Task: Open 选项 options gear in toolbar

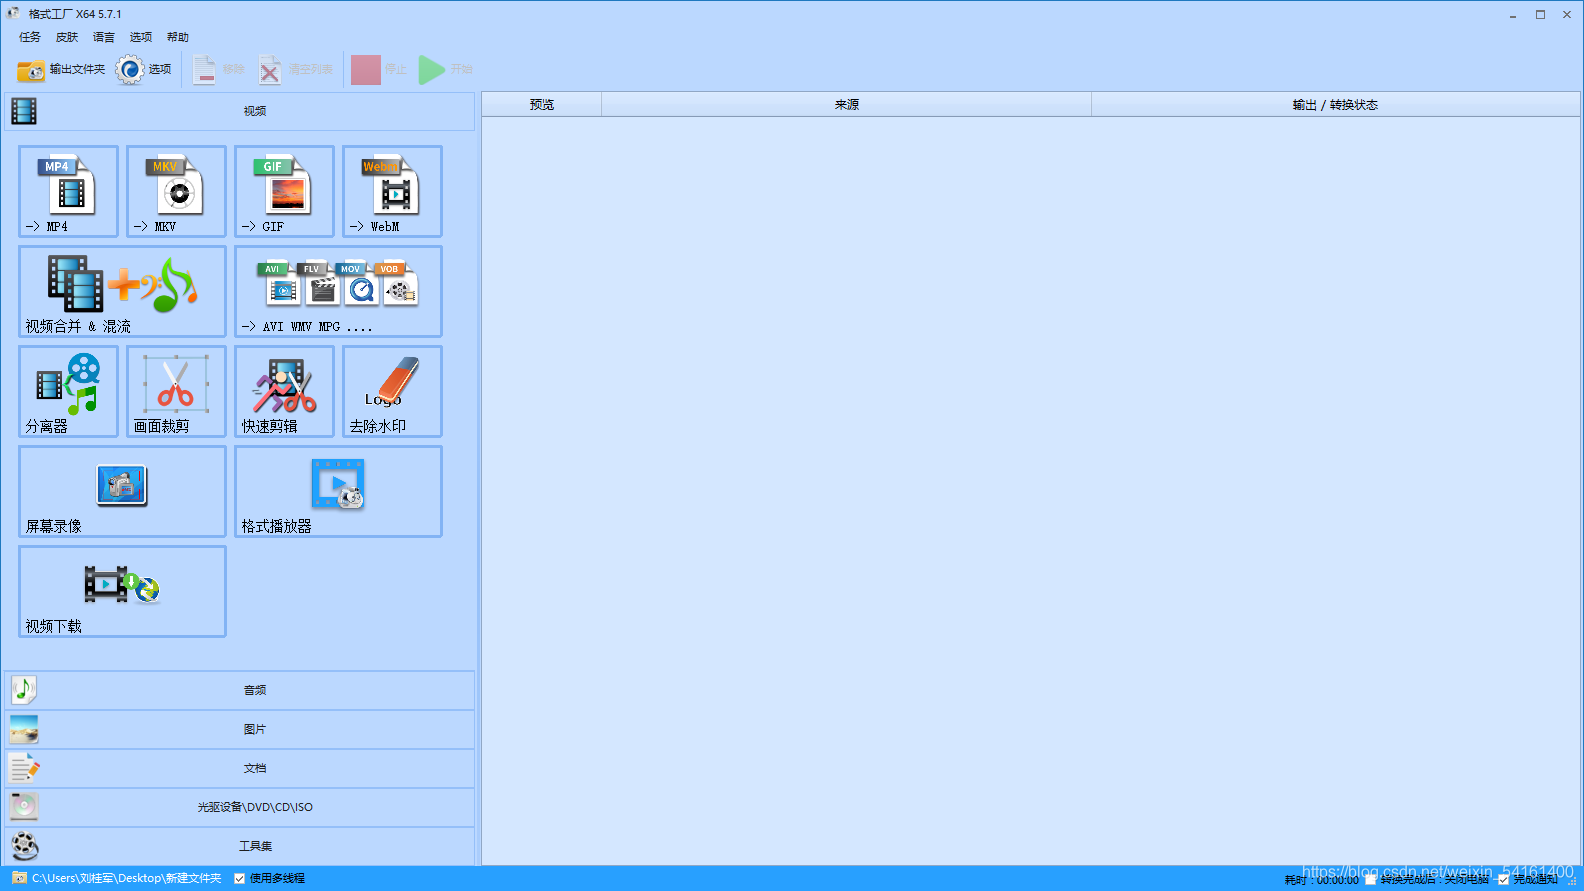Action: tap(144, 70)
